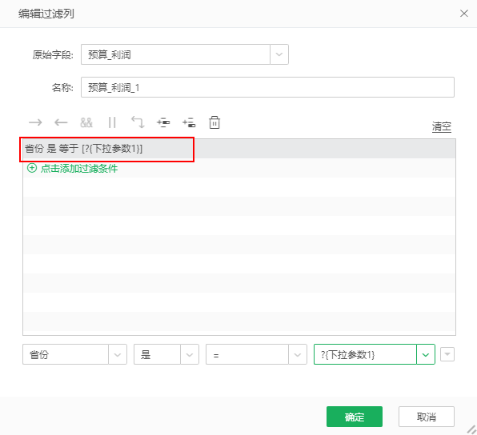
Task: Click the && AND operator icon
Action: click(x=86, y=123)
